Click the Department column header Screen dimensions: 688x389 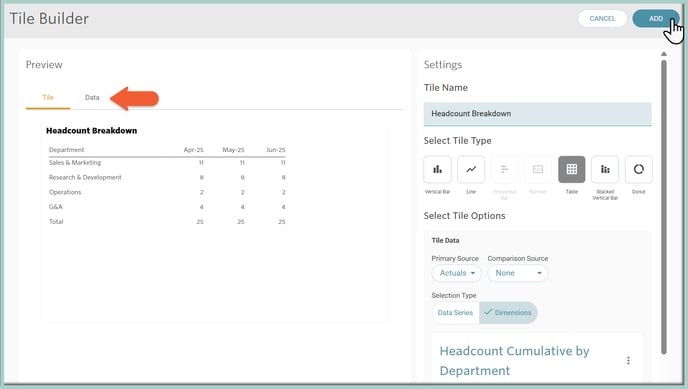[x=66, y=150]
